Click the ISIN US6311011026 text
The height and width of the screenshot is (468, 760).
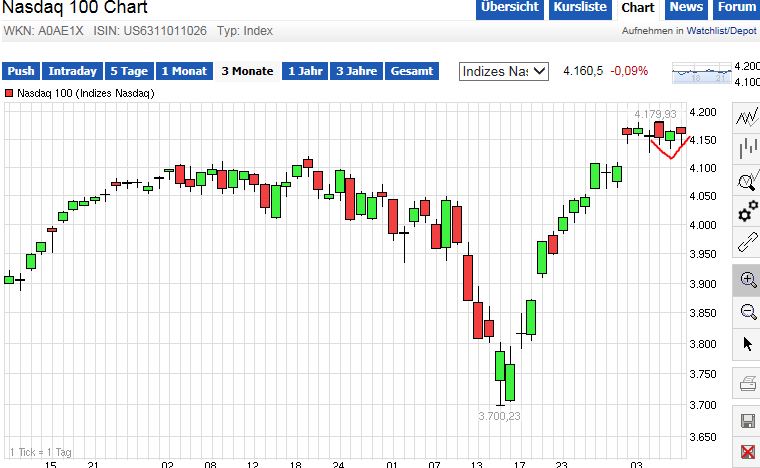(150, 31)
